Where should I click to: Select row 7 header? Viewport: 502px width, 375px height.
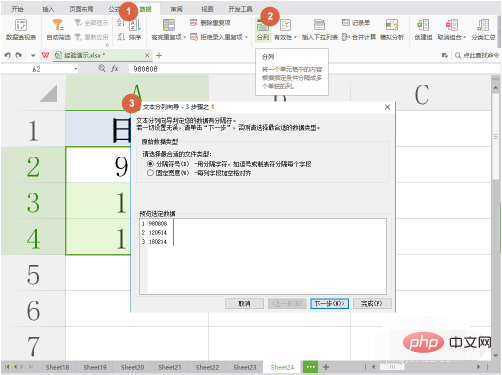pos(33,345)
